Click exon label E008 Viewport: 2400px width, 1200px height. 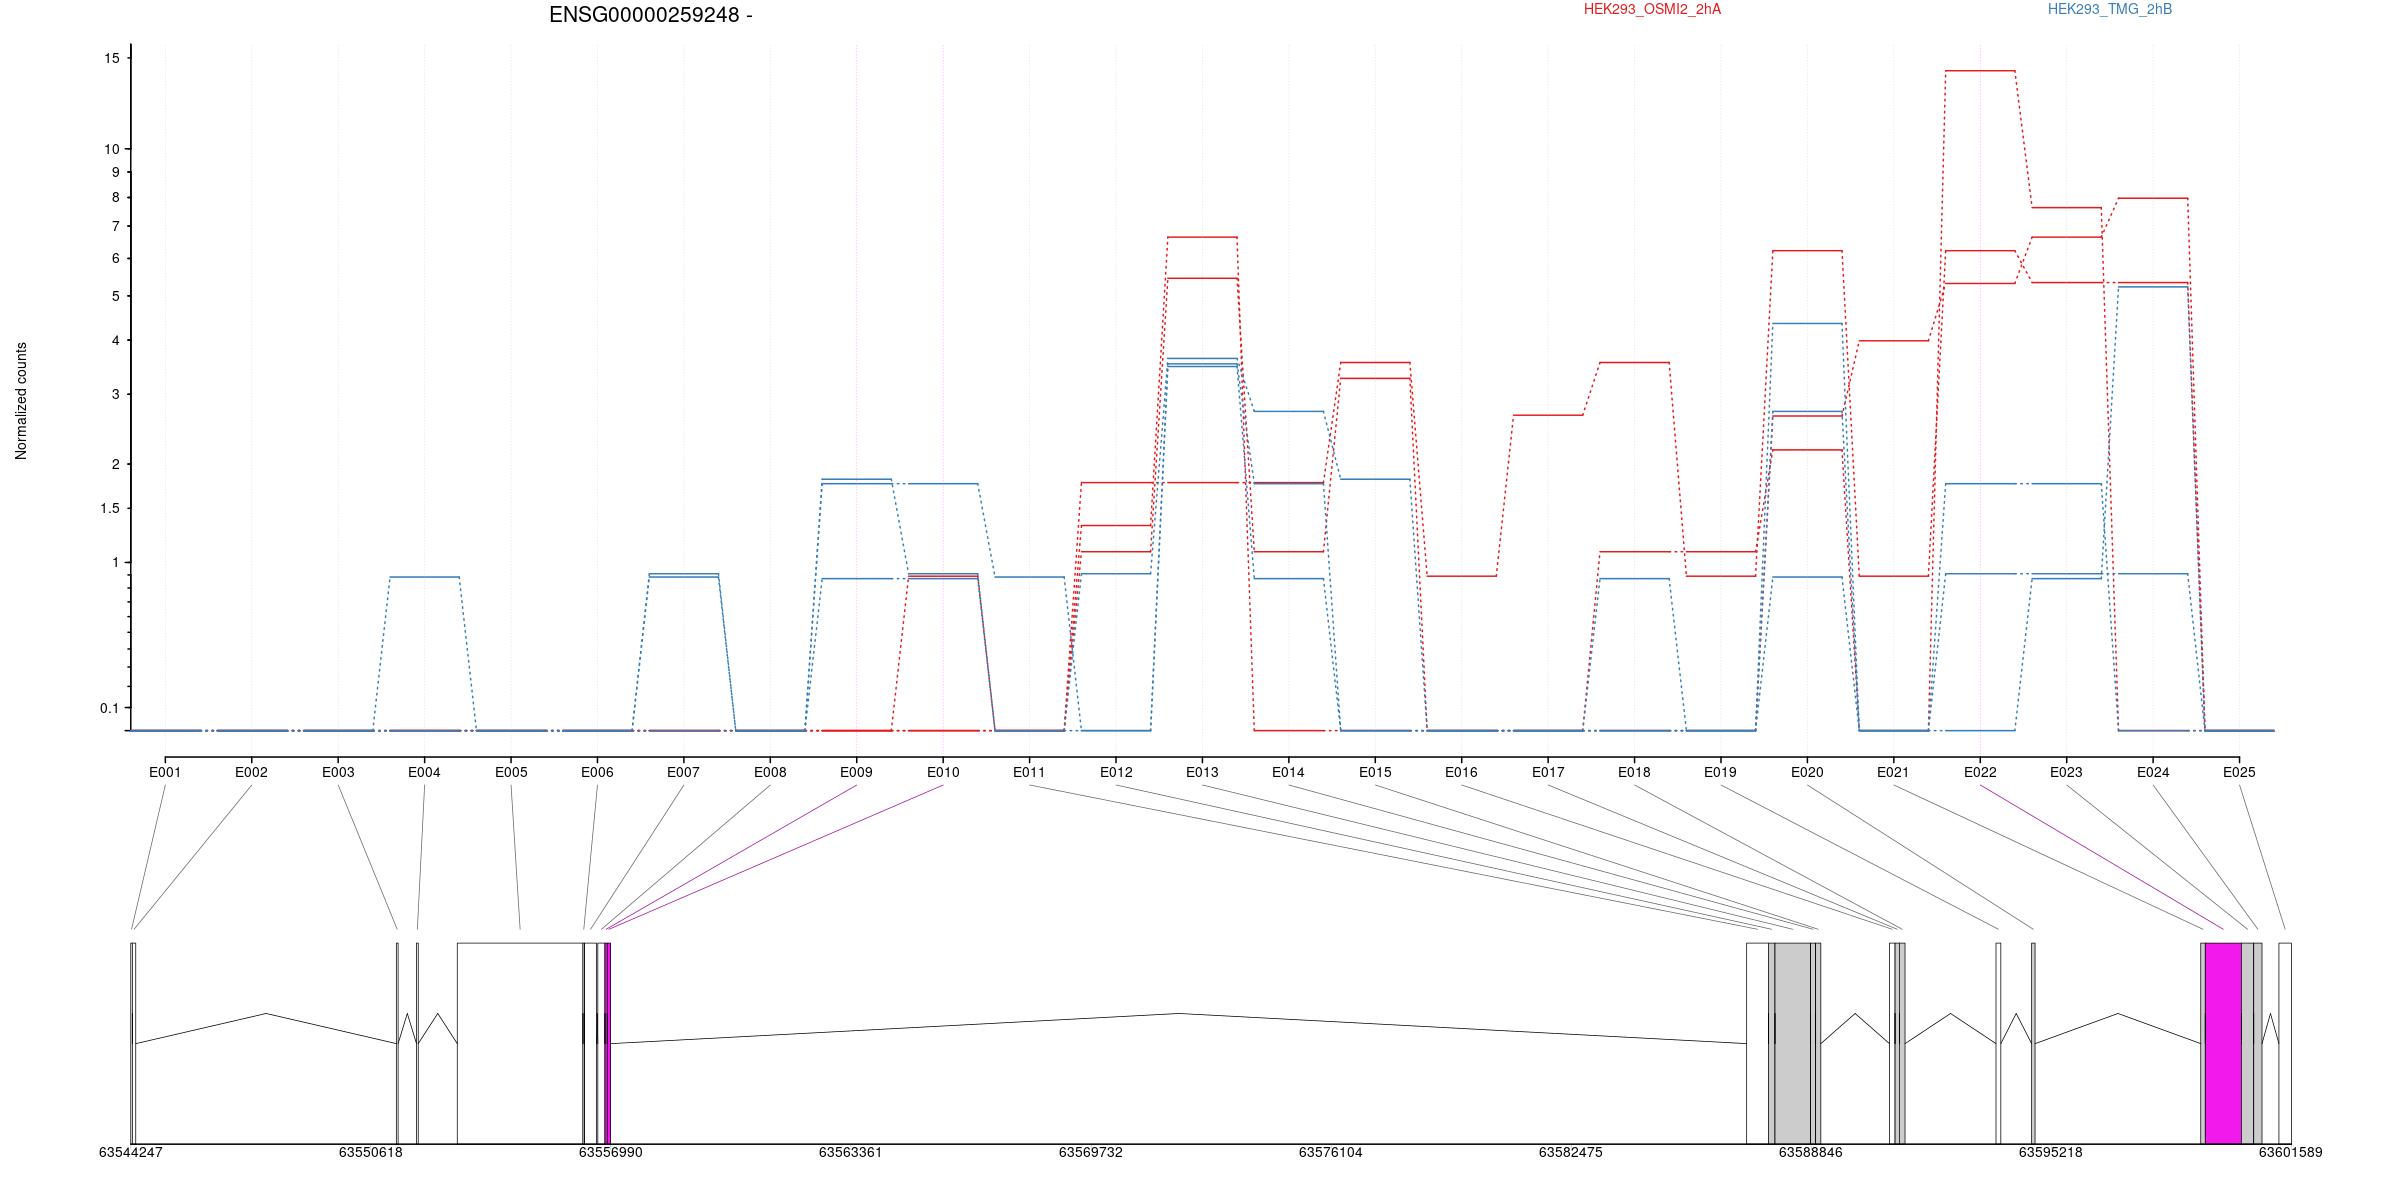pos(770,772)
